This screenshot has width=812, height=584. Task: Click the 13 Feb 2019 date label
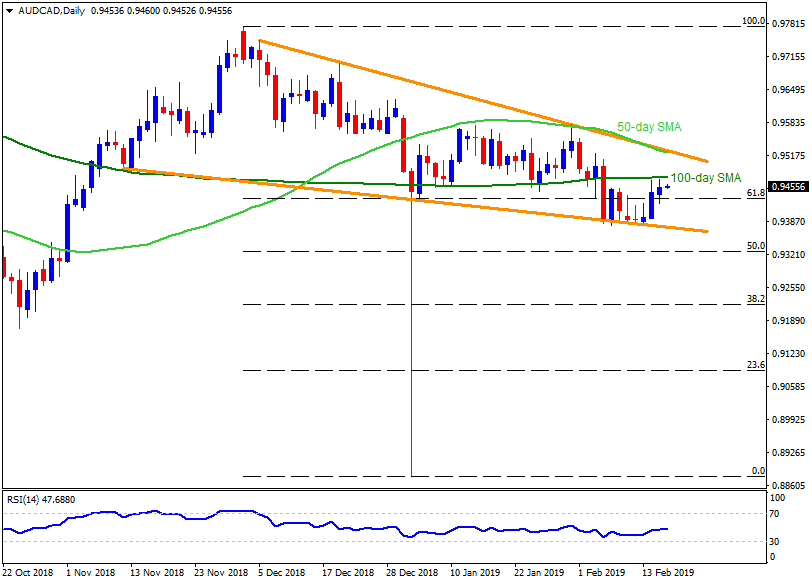(x=667, y=573)
